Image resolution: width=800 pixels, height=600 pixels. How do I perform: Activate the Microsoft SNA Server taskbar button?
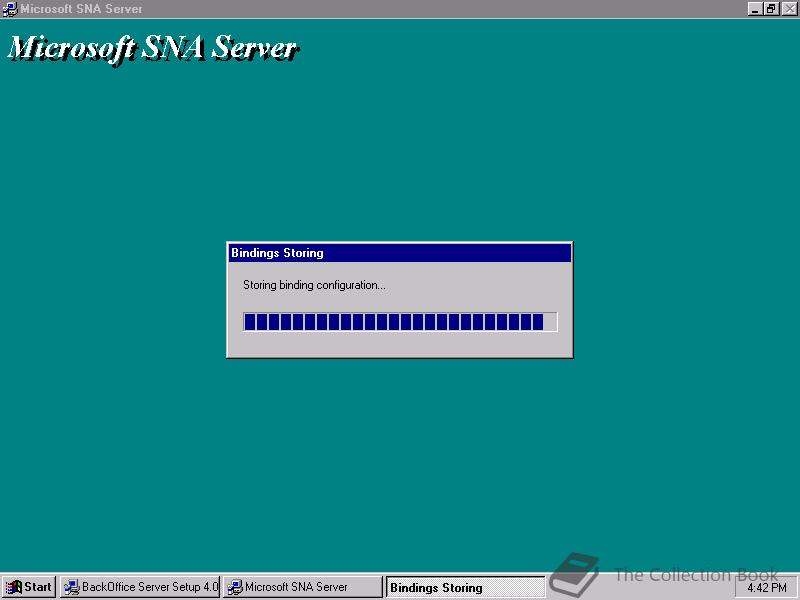click(303, 587)
